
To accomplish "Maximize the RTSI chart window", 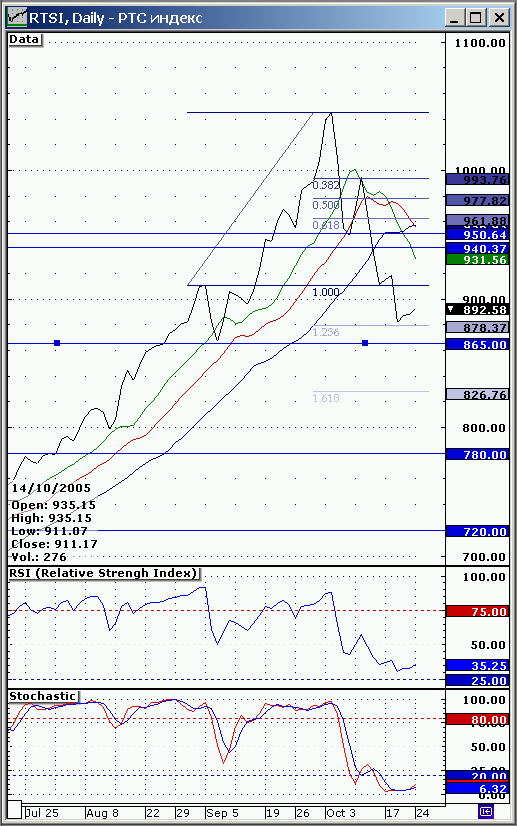I will [476, 17].
